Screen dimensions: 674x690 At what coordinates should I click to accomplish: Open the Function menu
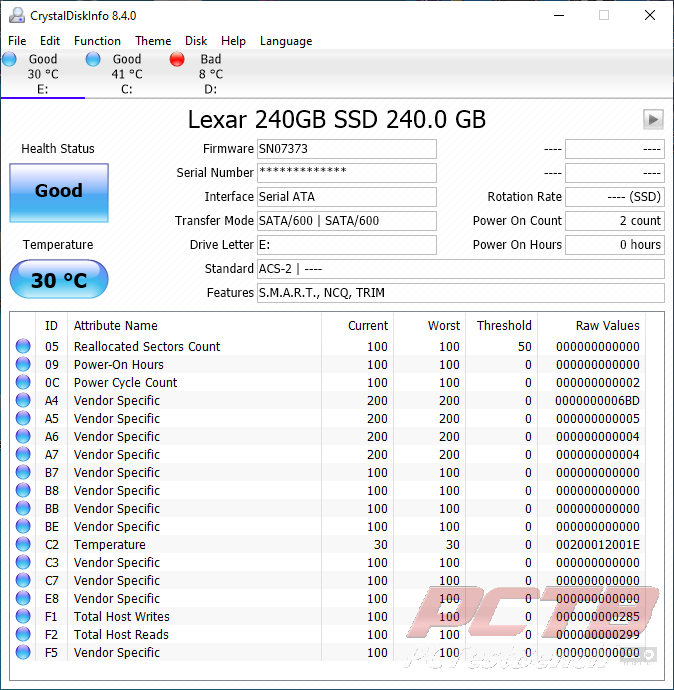pos(97,41)
